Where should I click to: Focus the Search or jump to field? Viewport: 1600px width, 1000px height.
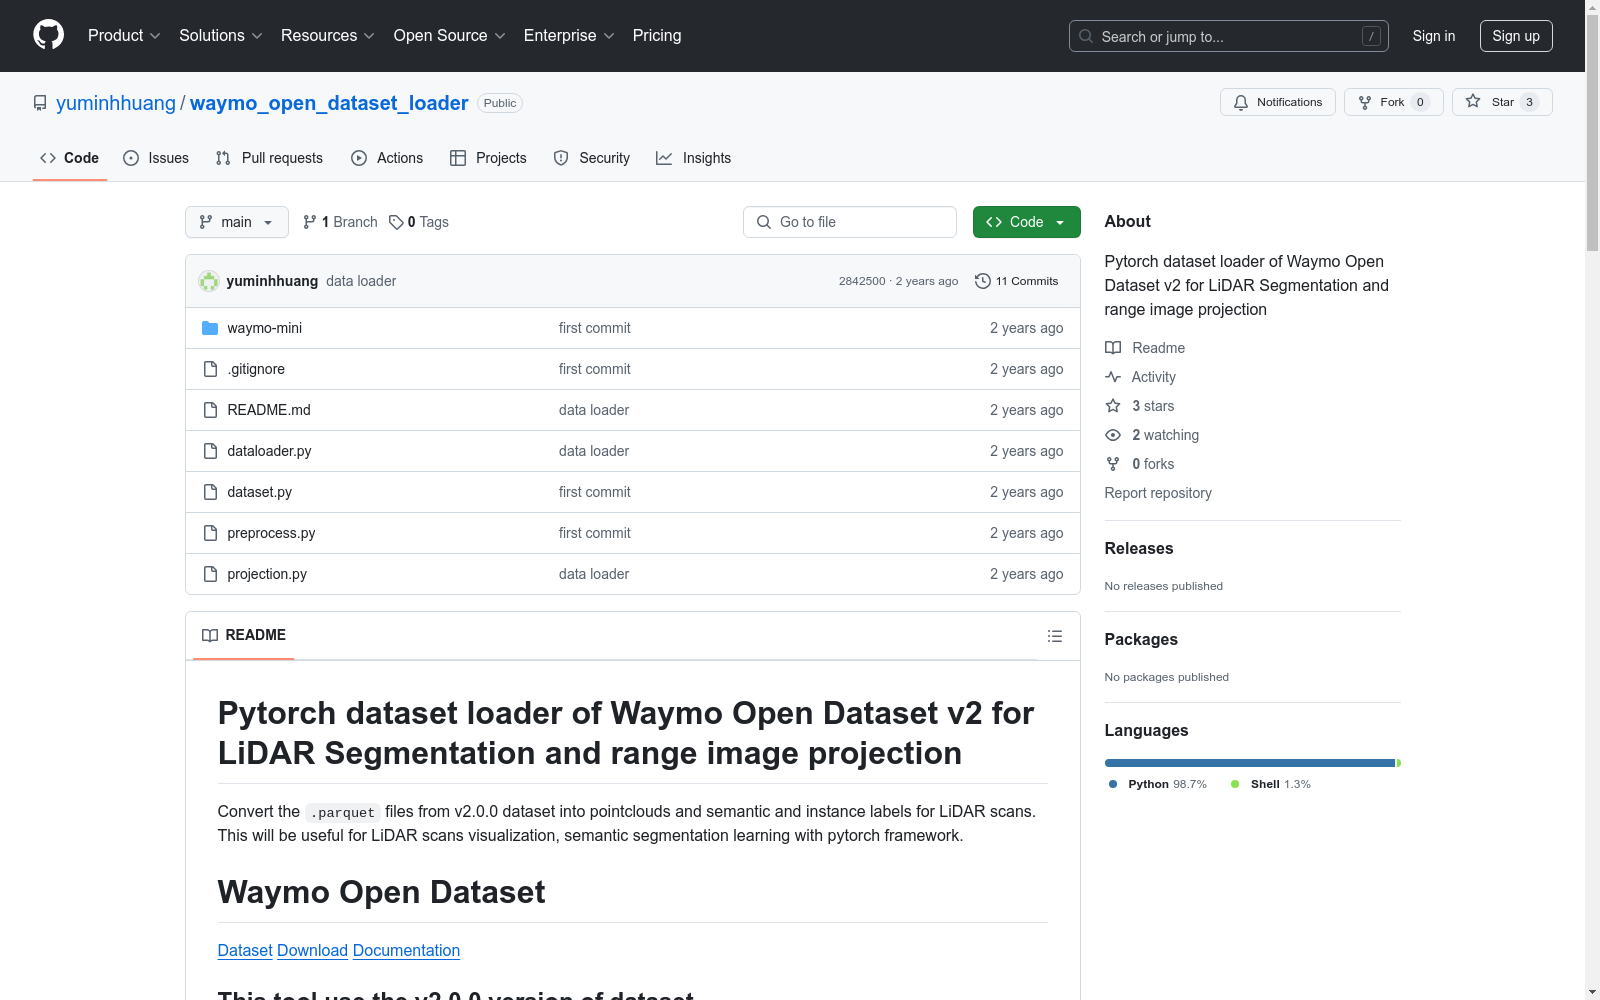[1228, 36]
